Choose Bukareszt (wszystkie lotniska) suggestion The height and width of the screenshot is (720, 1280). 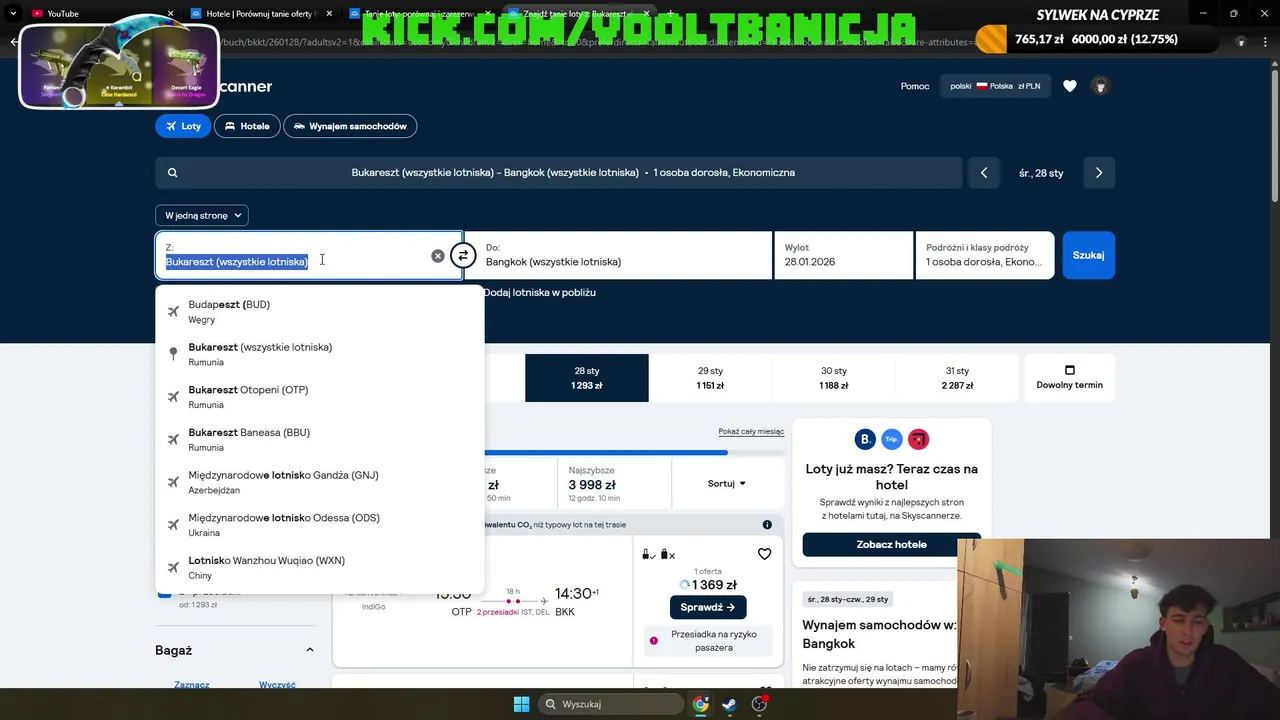tap(320, 354)
